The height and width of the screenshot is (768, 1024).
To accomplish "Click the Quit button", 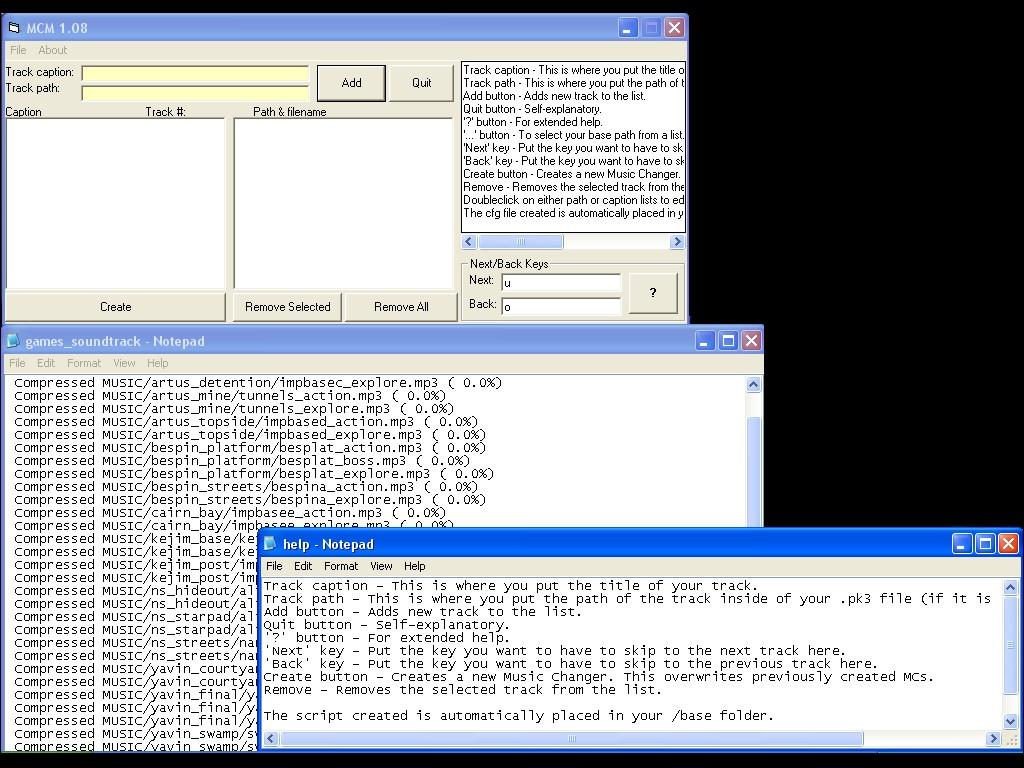I will (x=422, y=83).
